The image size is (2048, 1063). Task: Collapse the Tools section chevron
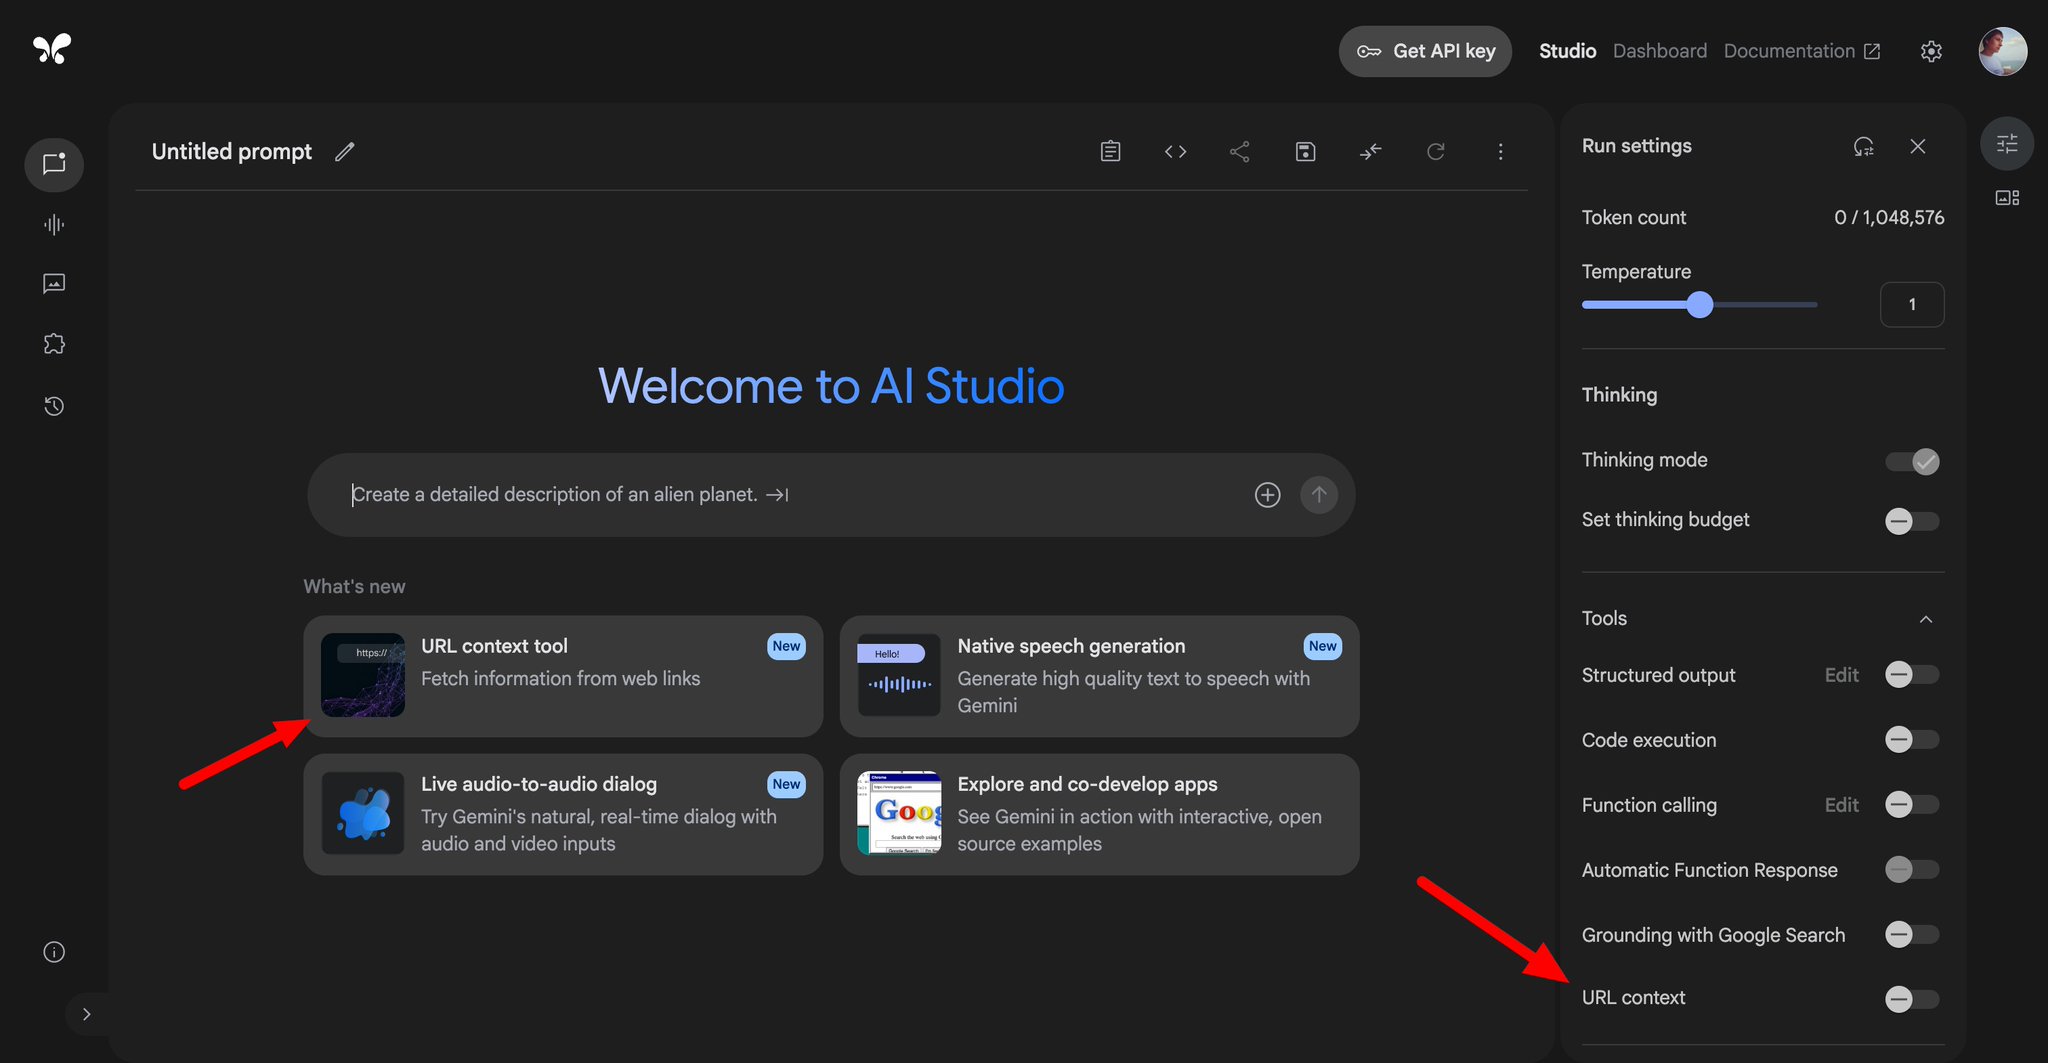[x=1926, y=619]
